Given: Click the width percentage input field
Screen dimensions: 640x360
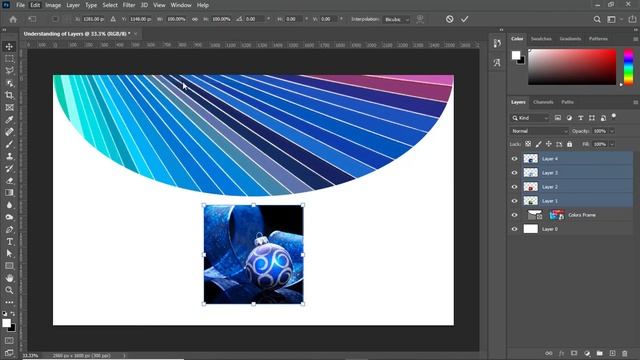Looking at the screenshot, I should (177, 19).
